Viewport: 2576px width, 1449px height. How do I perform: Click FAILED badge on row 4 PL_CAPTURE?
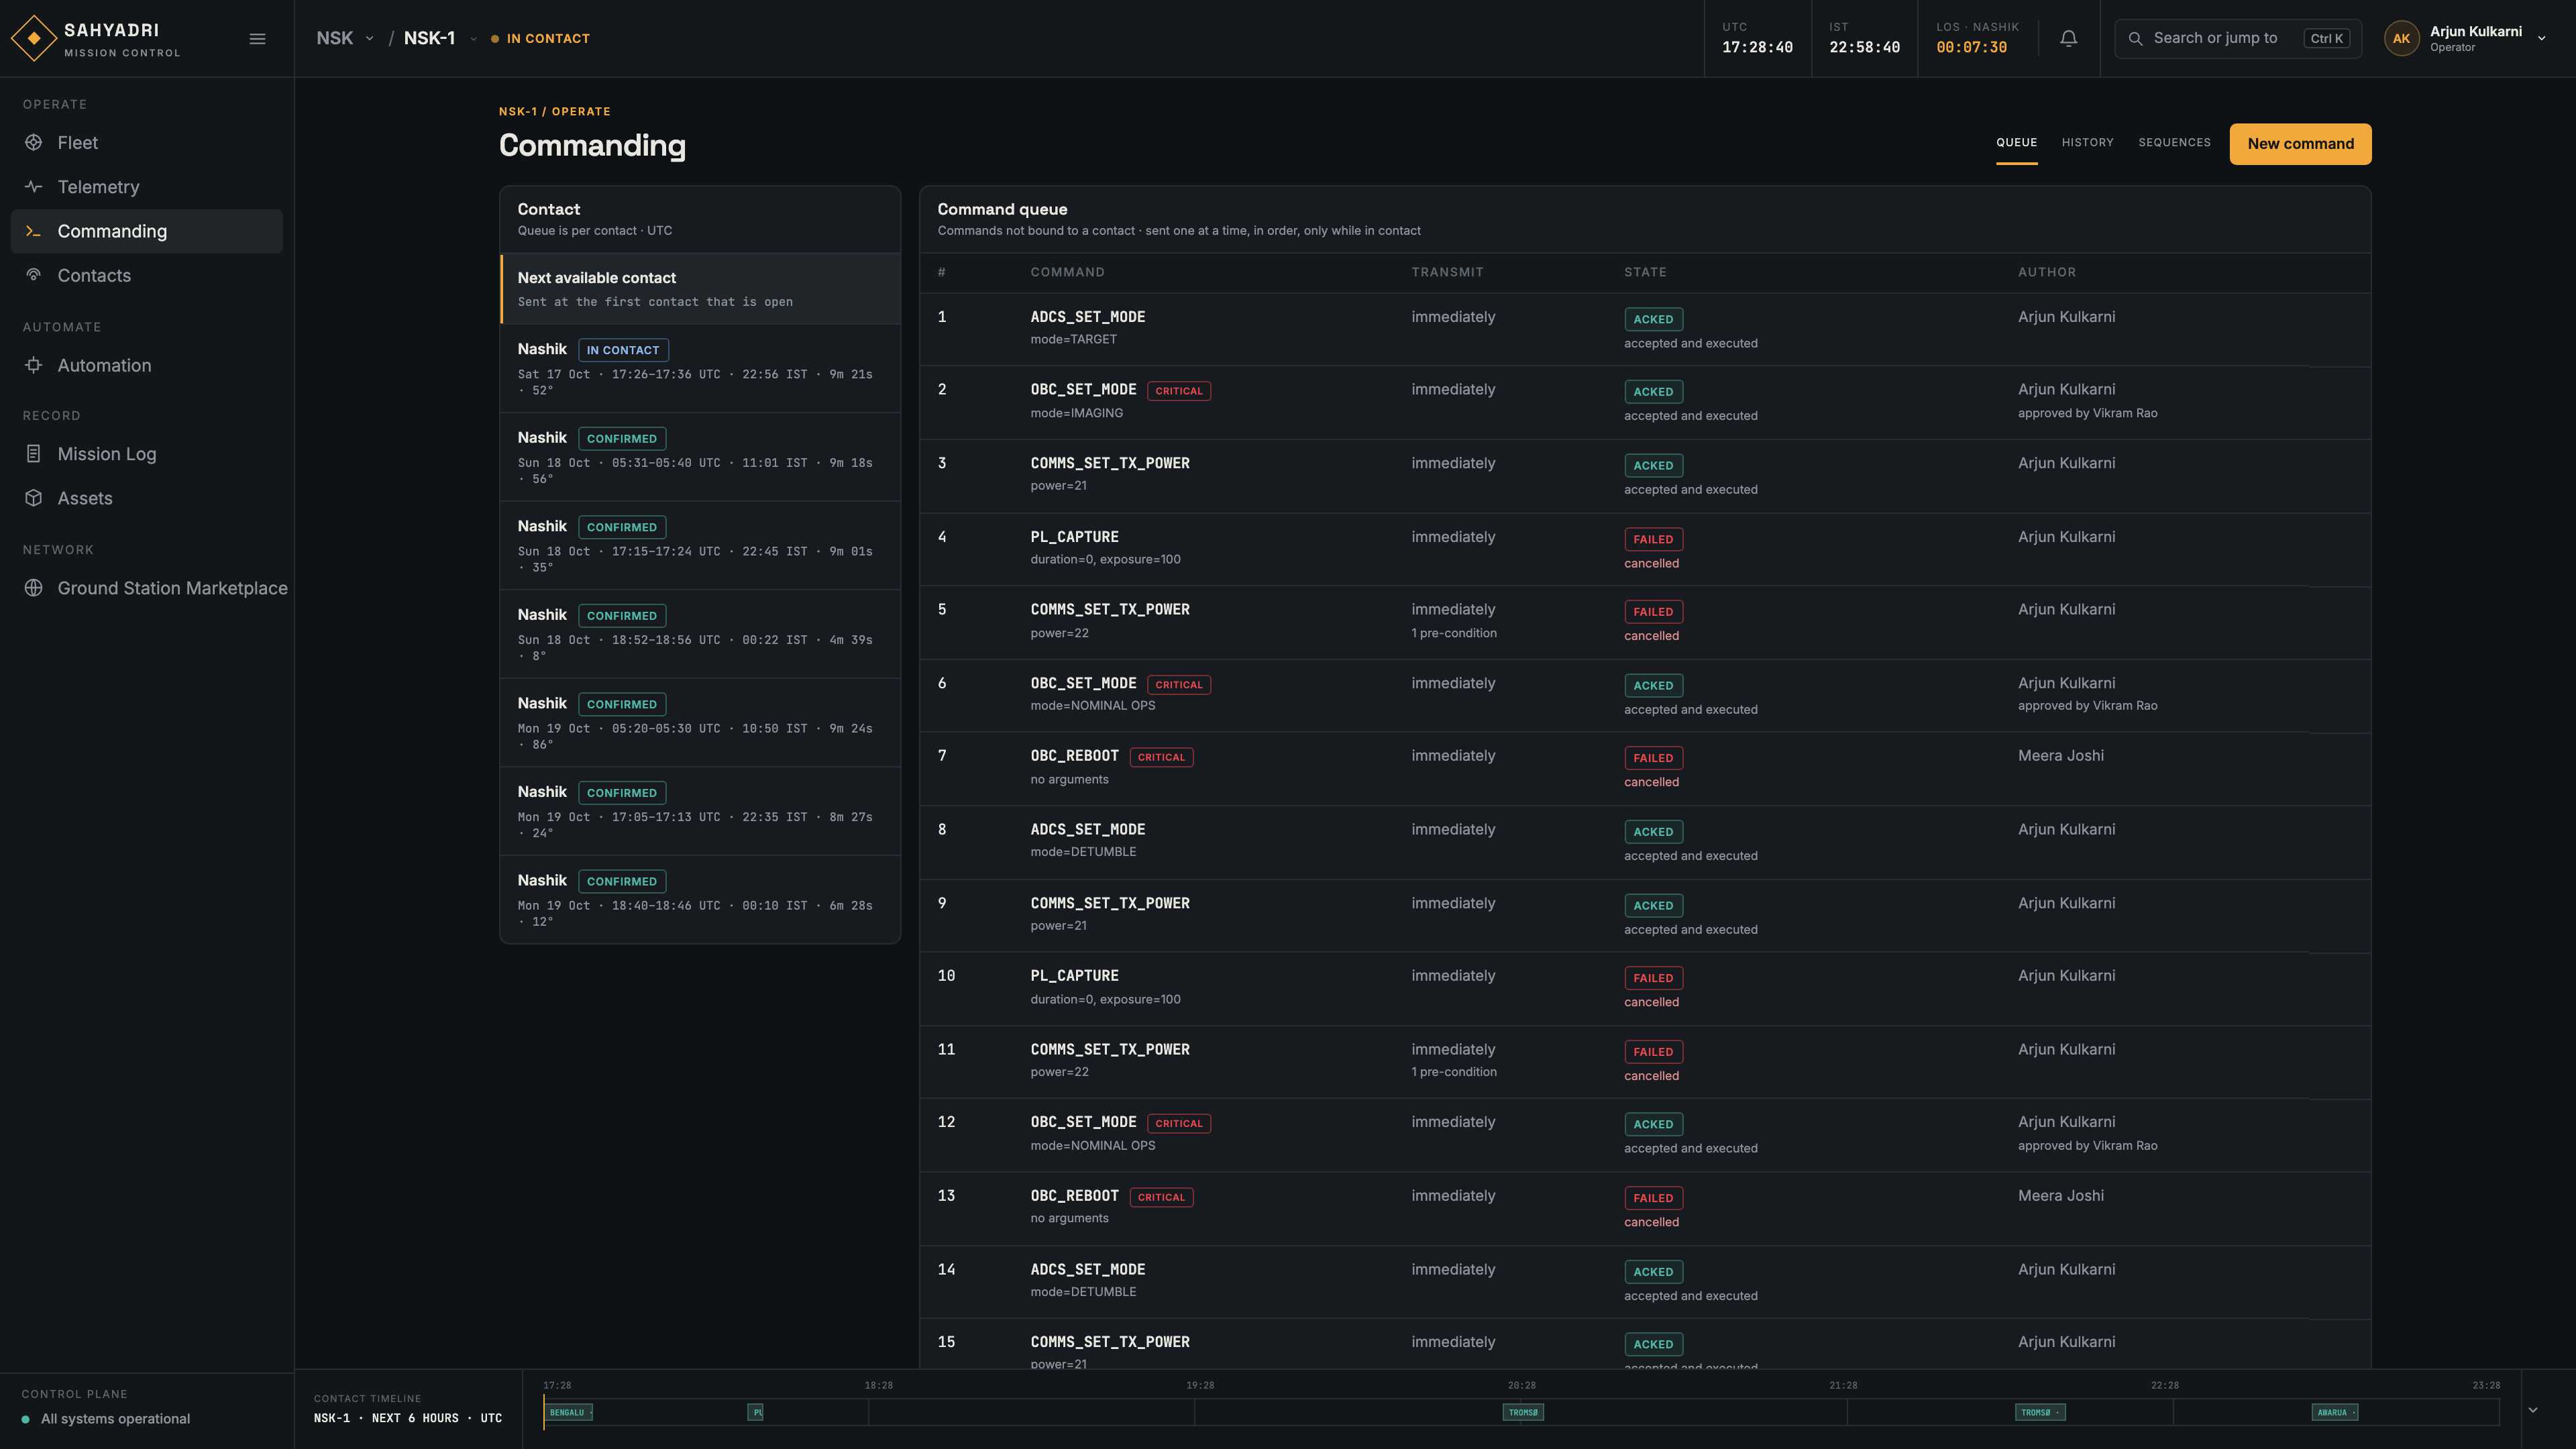pos(1652,539)
